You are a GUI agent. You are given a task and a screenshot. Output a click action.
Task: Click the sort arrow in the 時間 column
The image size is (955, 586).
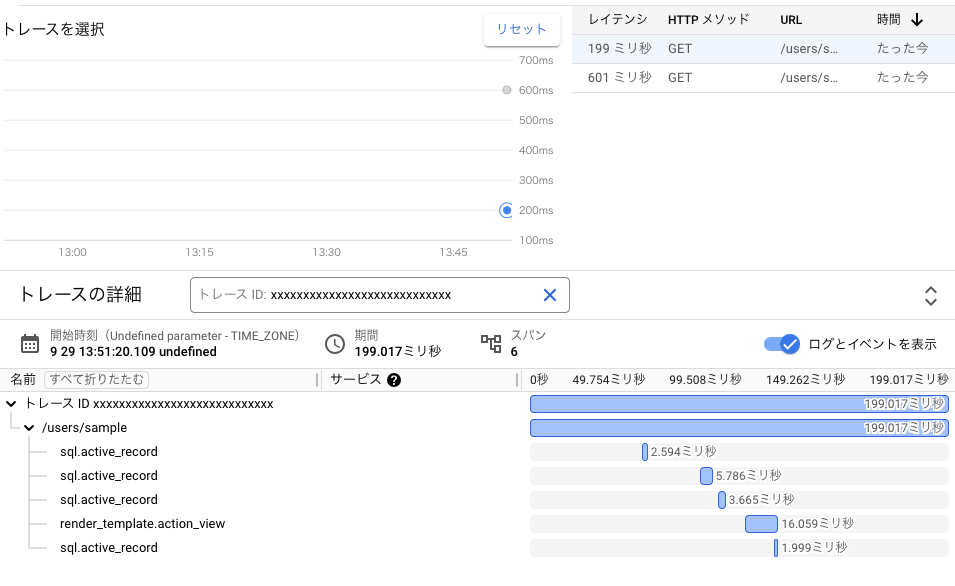click(917, 20)
